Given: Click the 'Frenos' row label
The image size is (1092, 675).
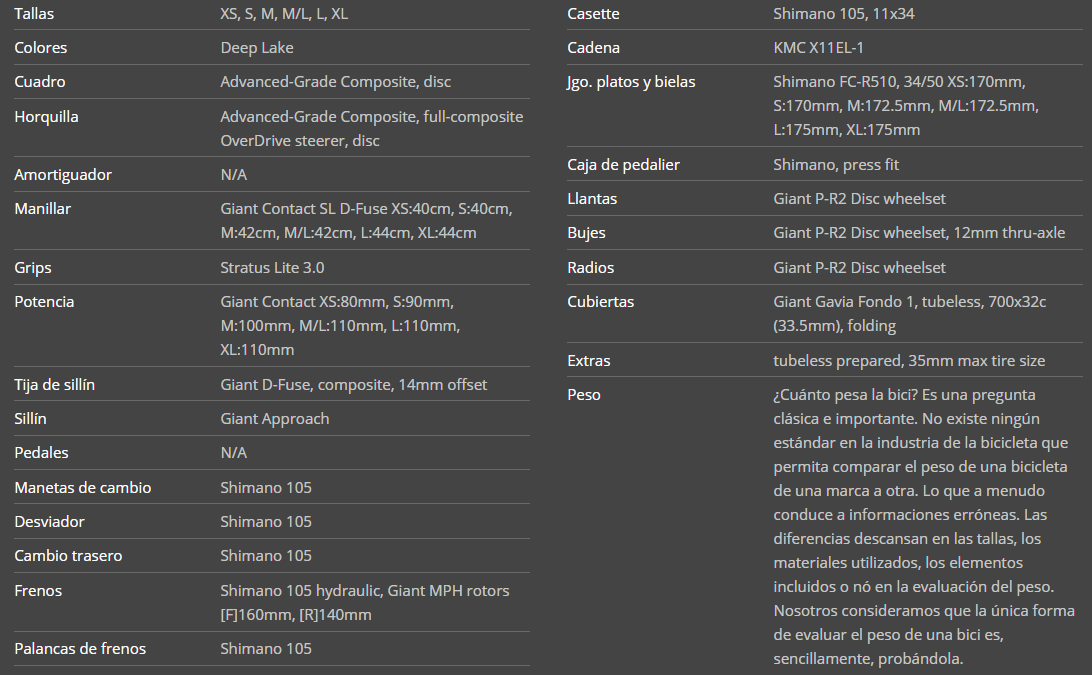Looking at the screenshot, I should pos(38,591).
